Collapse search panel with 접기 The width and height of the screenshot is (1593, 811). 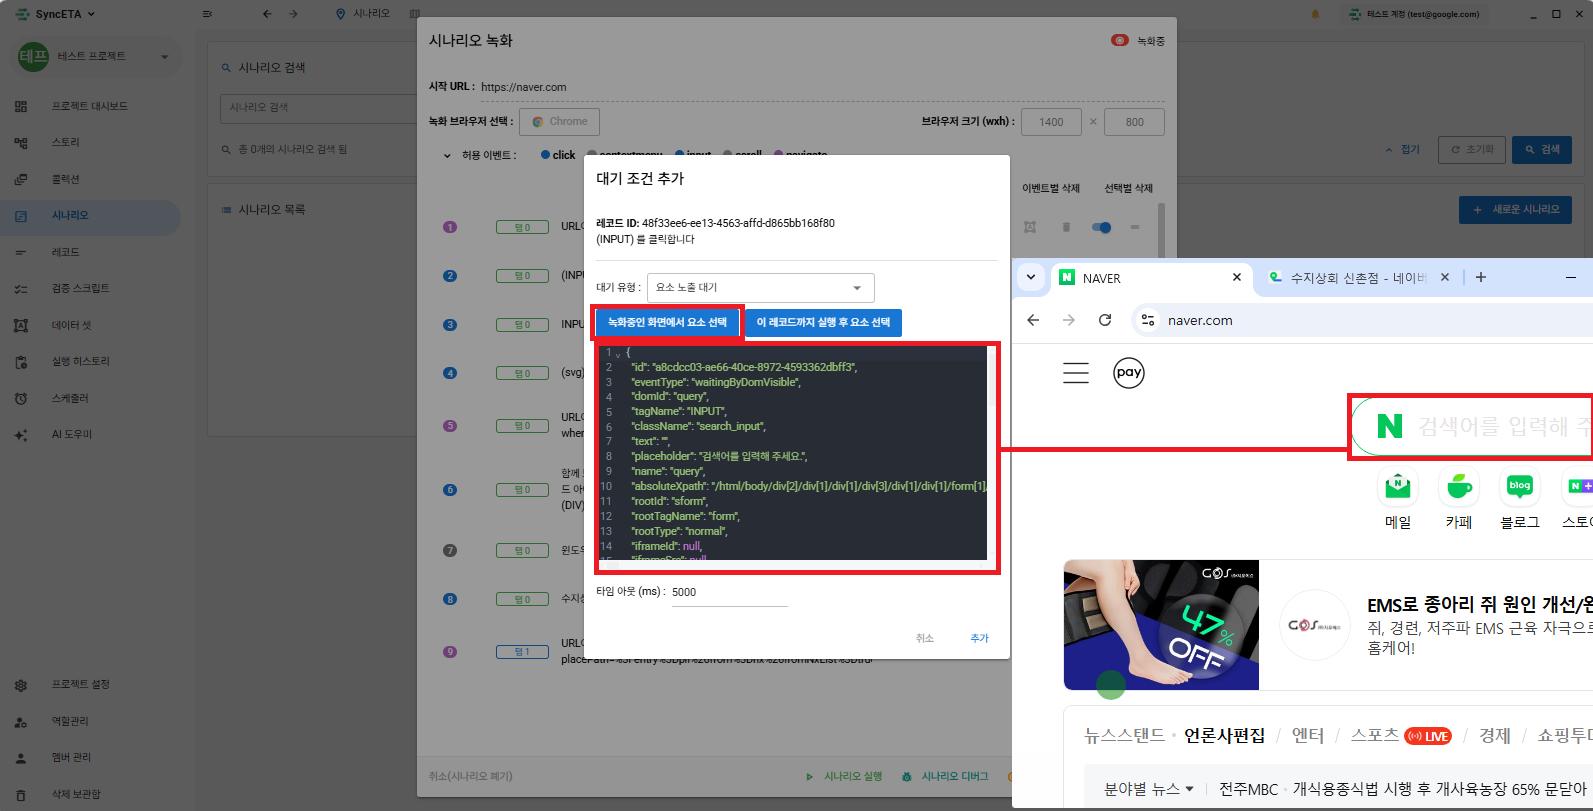tap(1403, 149)
